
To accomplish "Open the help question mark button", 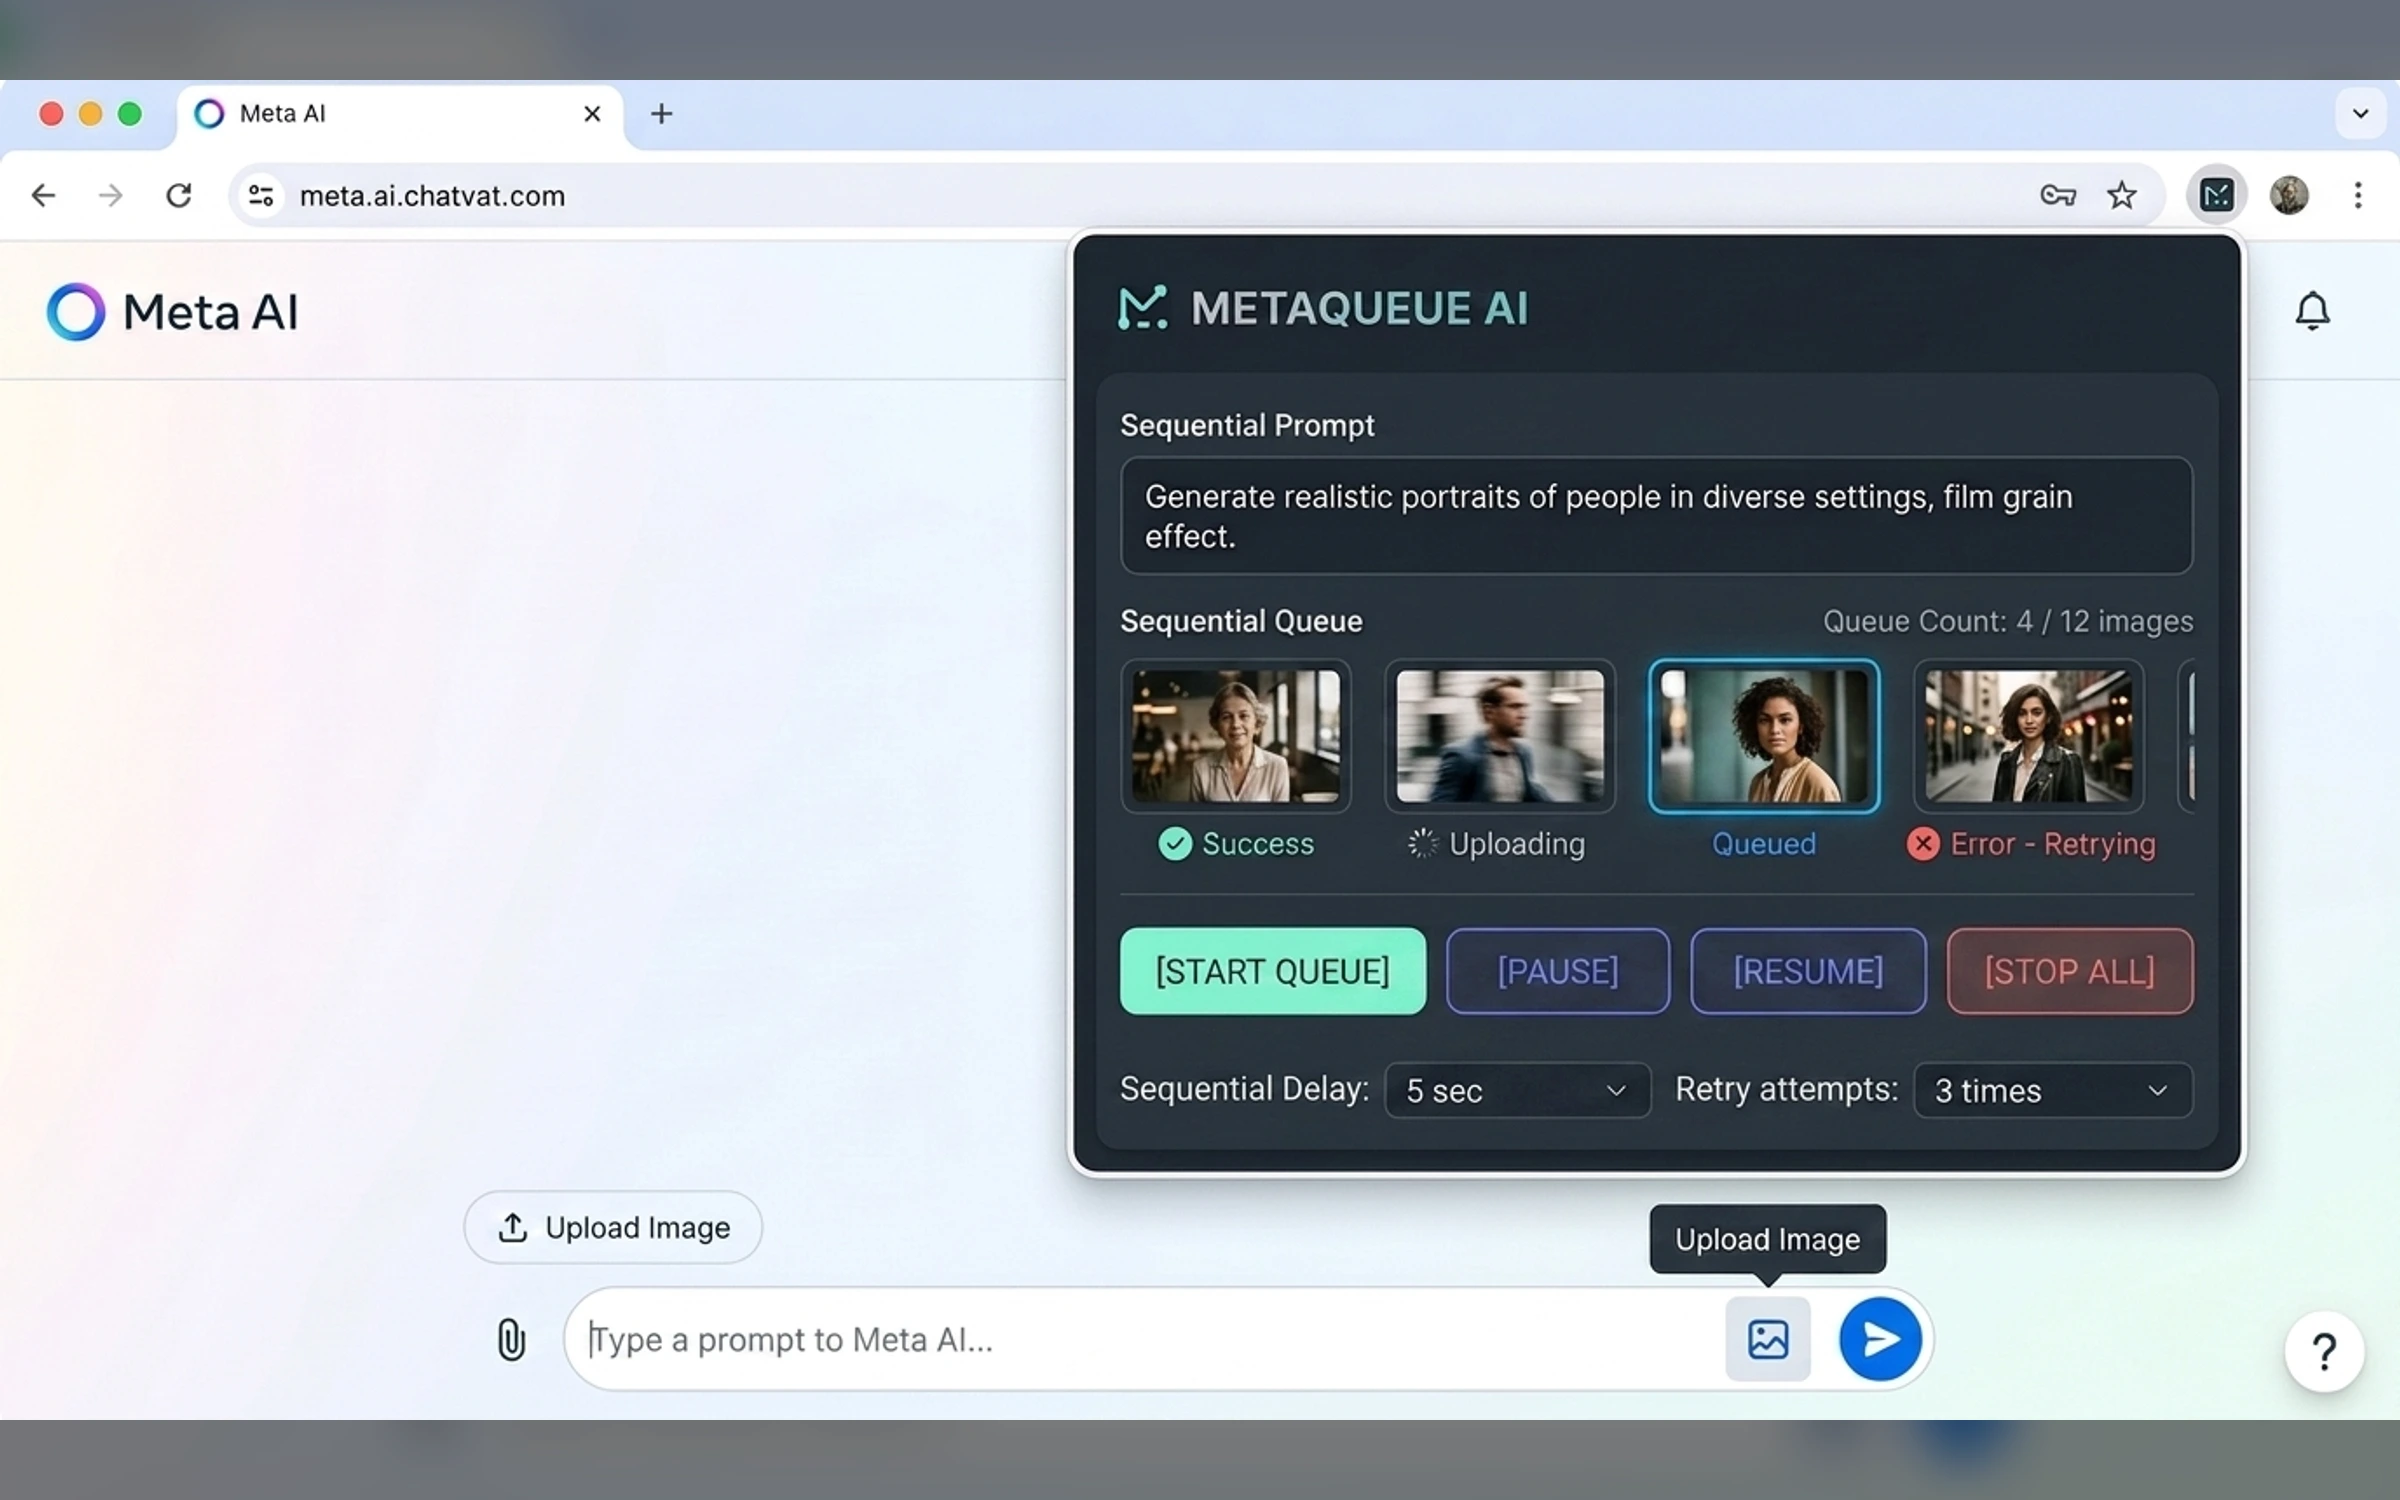I will (x=2324, y=1352).
